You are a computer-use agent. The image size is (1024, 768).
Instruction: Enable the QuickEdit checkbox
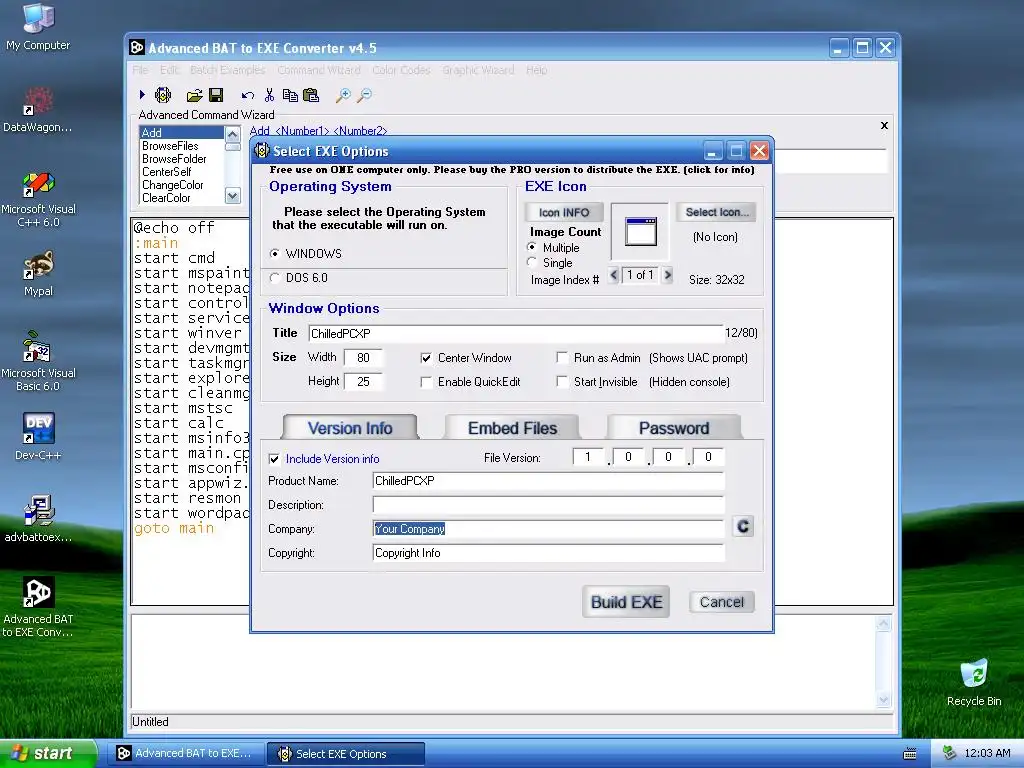click(426, 382)
